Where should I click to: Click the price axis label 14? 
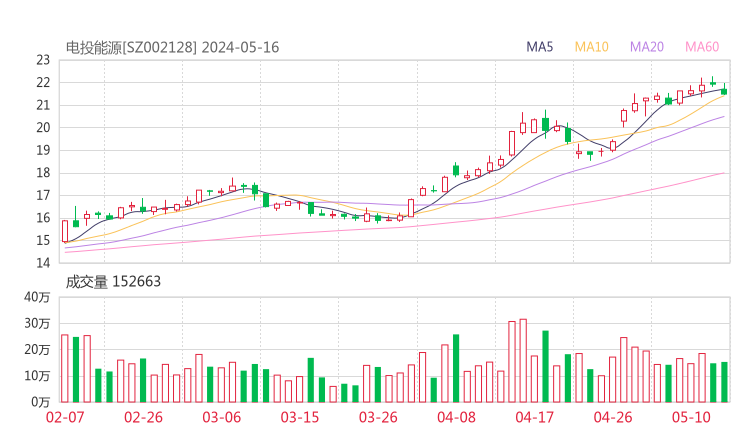click(x=43, y=262)
